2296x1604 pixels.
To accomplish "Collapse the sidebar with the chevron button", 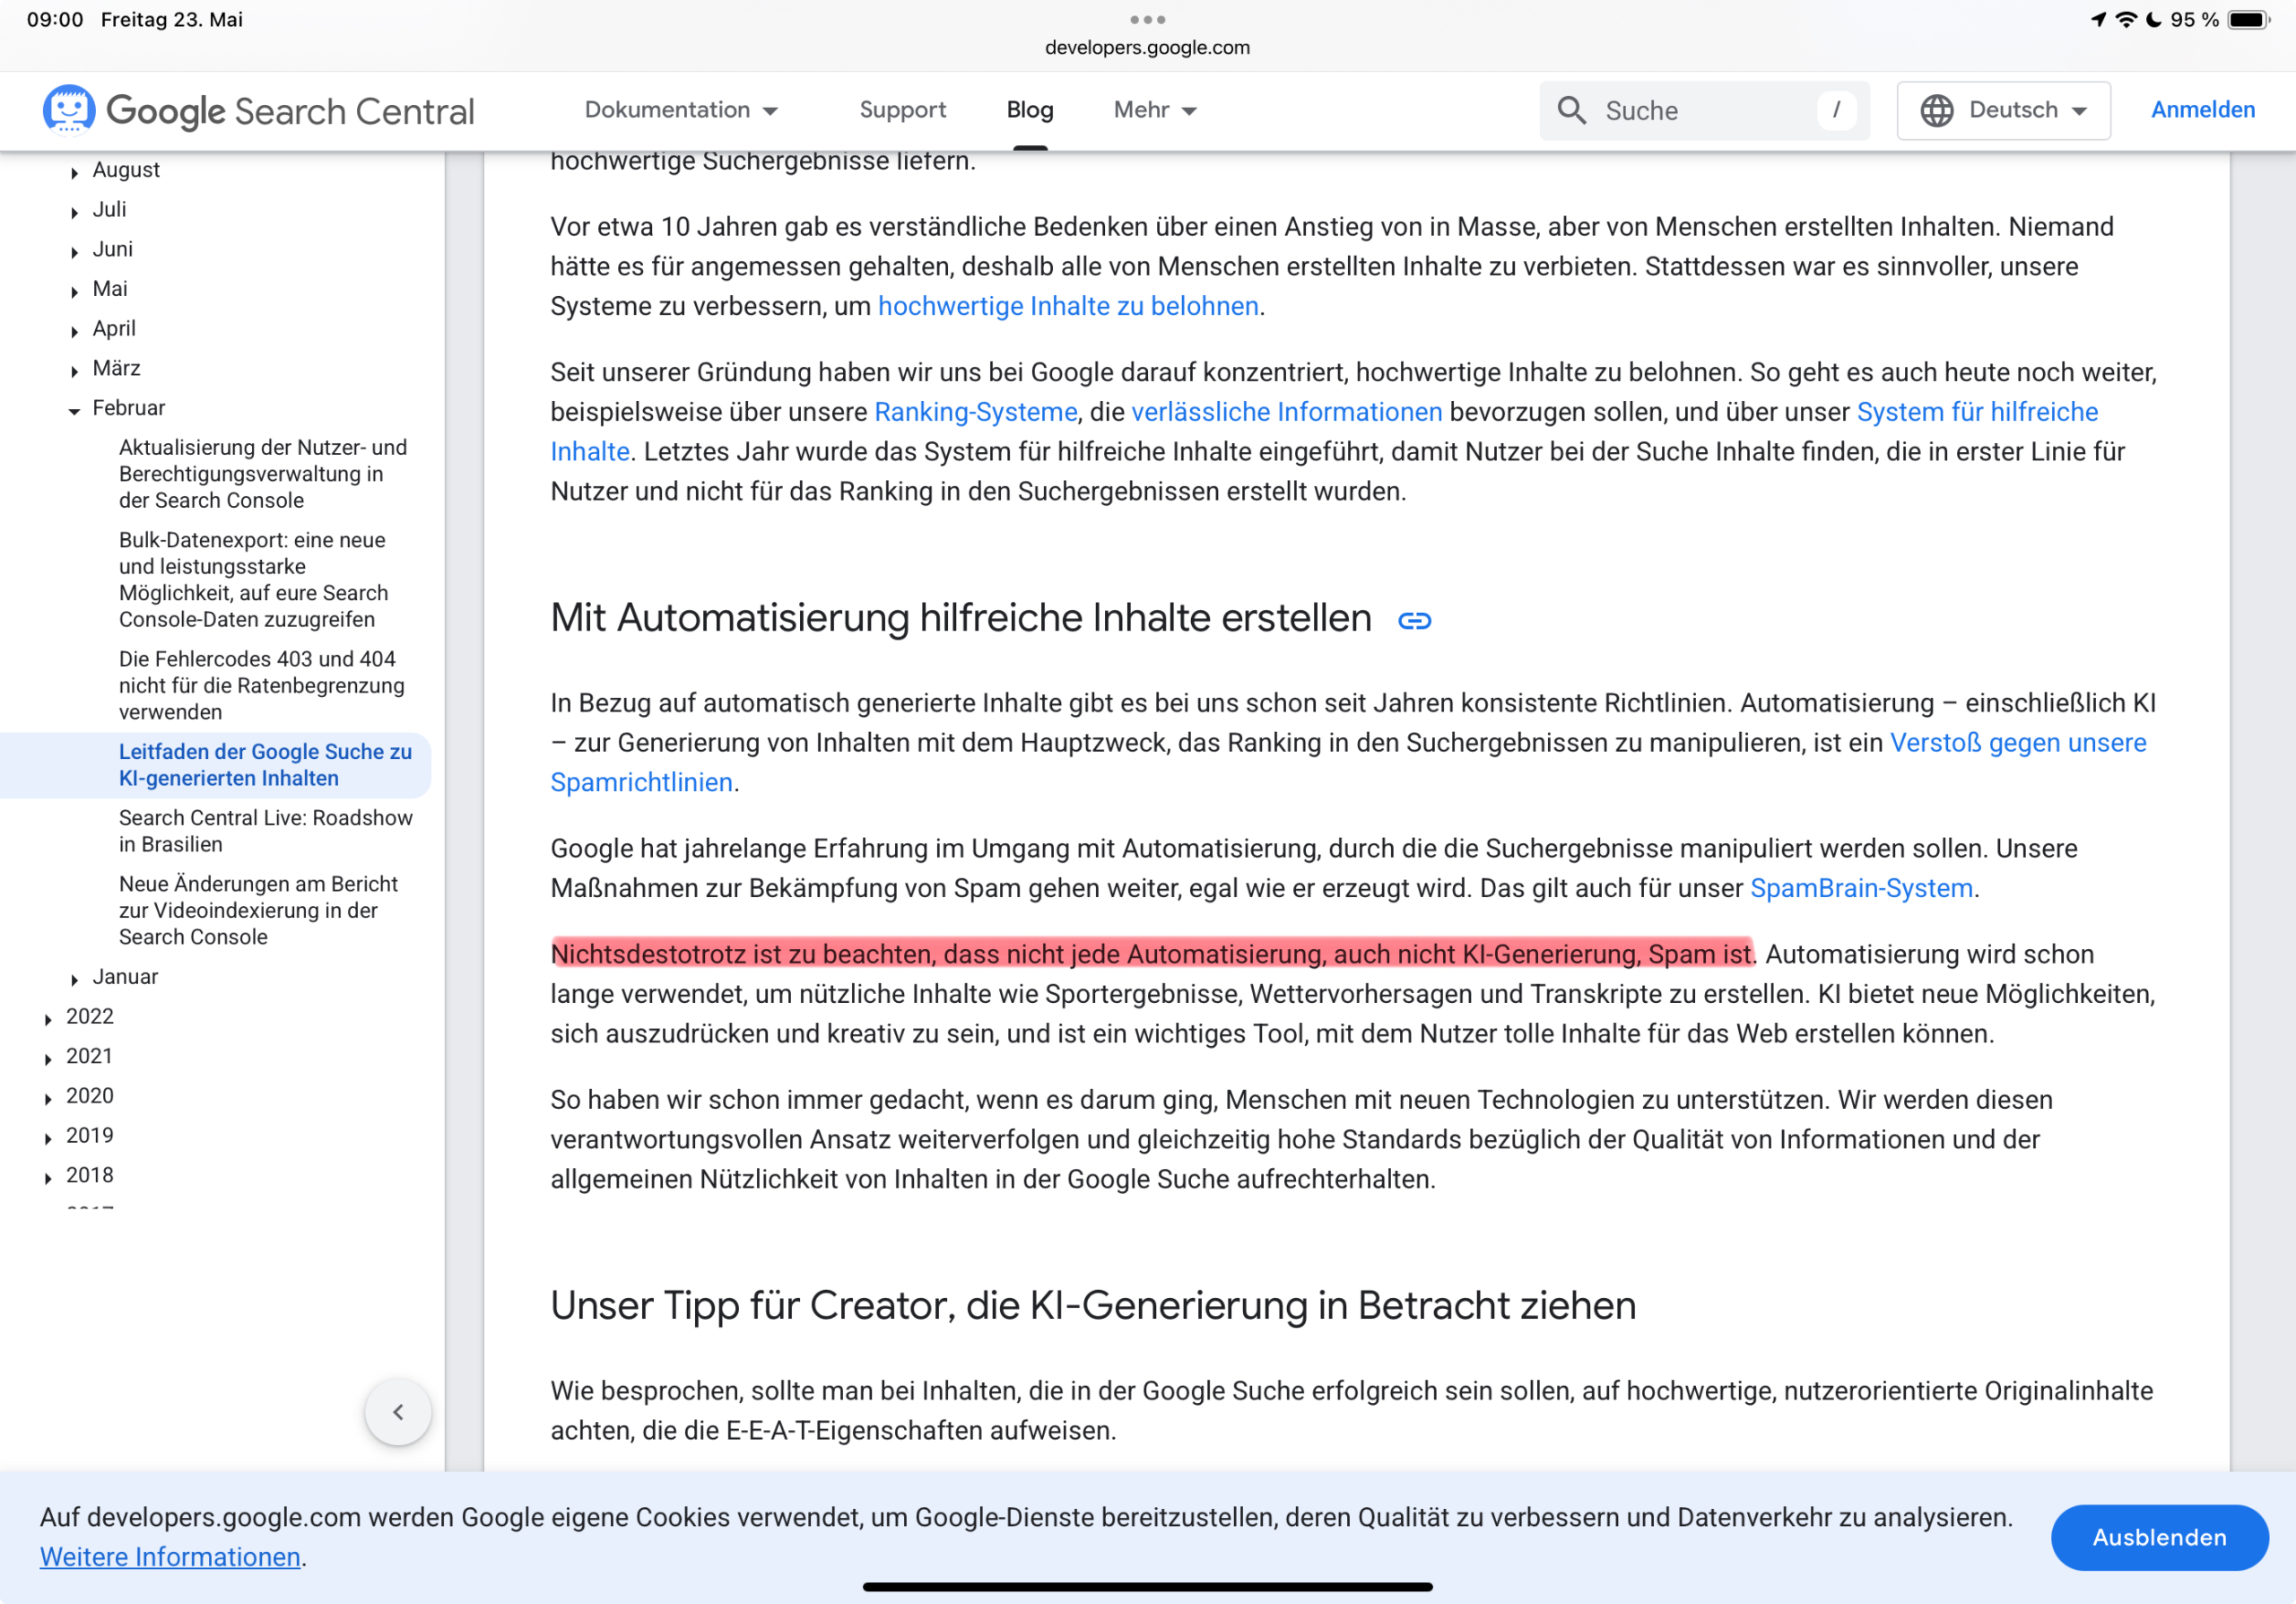I will pos(398,1412).
